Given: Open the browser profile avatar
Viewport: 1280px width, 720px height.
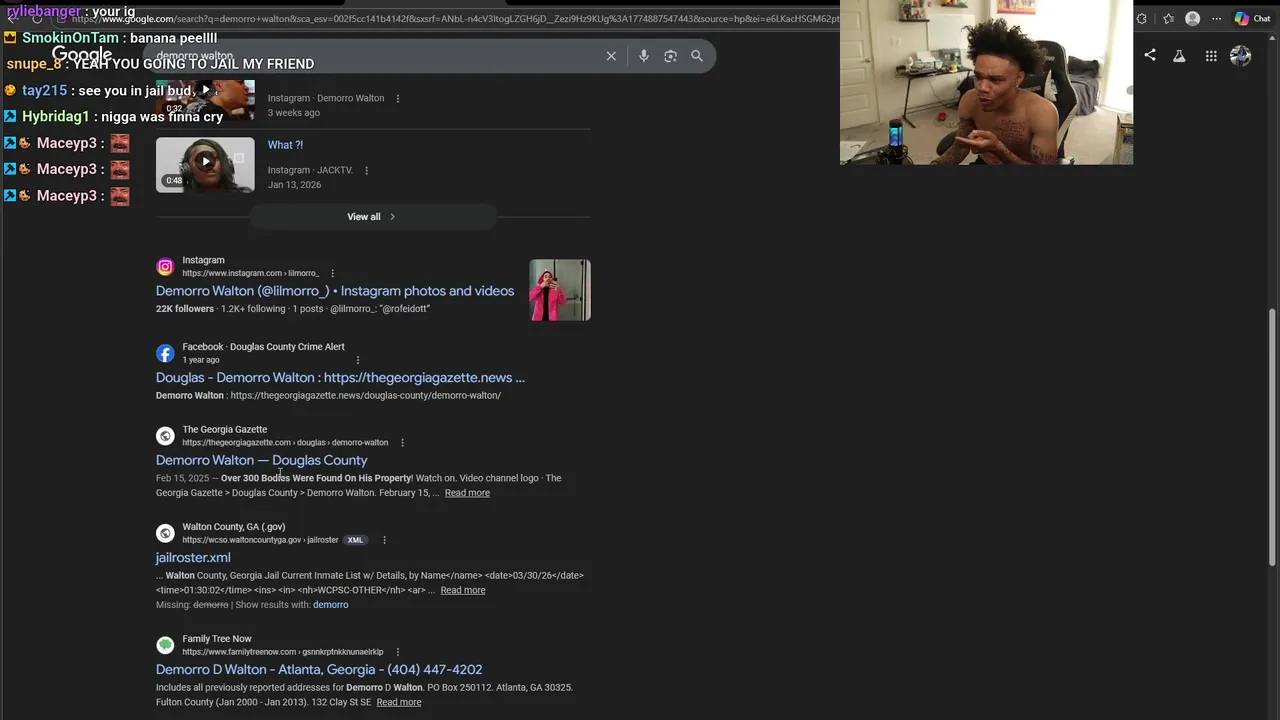Looking at the screenshot, I should pyautogui.click(x=1192, y=18).
